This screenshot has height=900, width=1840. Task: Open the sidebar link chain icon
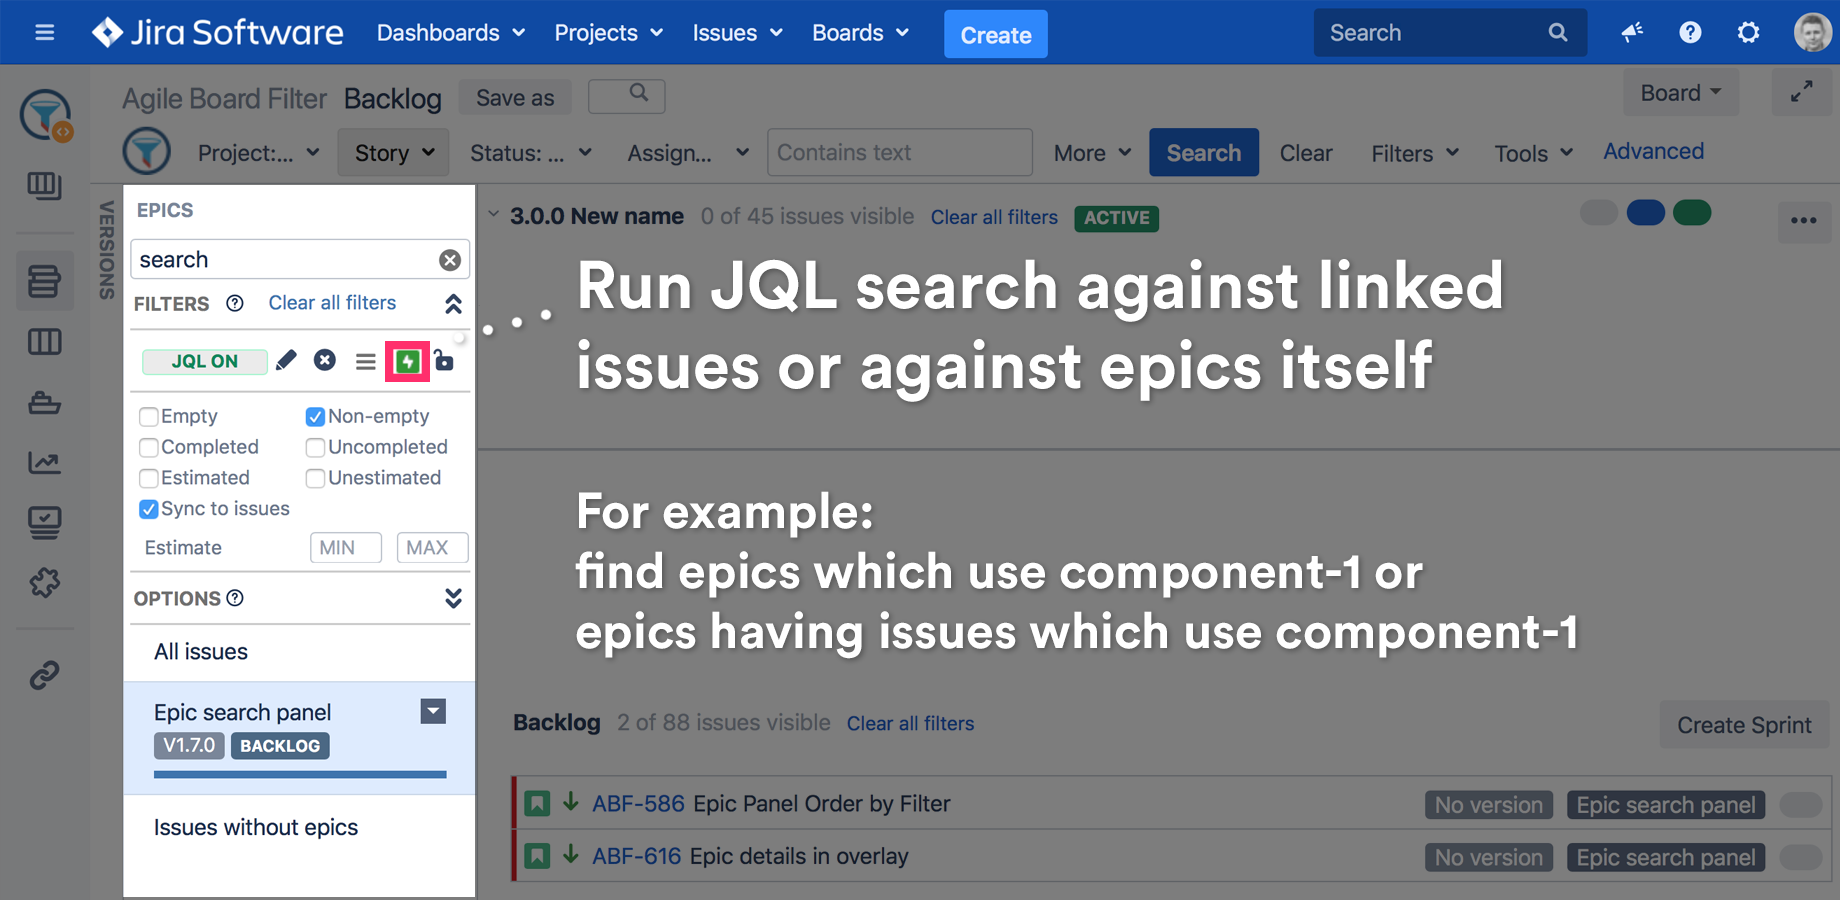coord(45,676)
